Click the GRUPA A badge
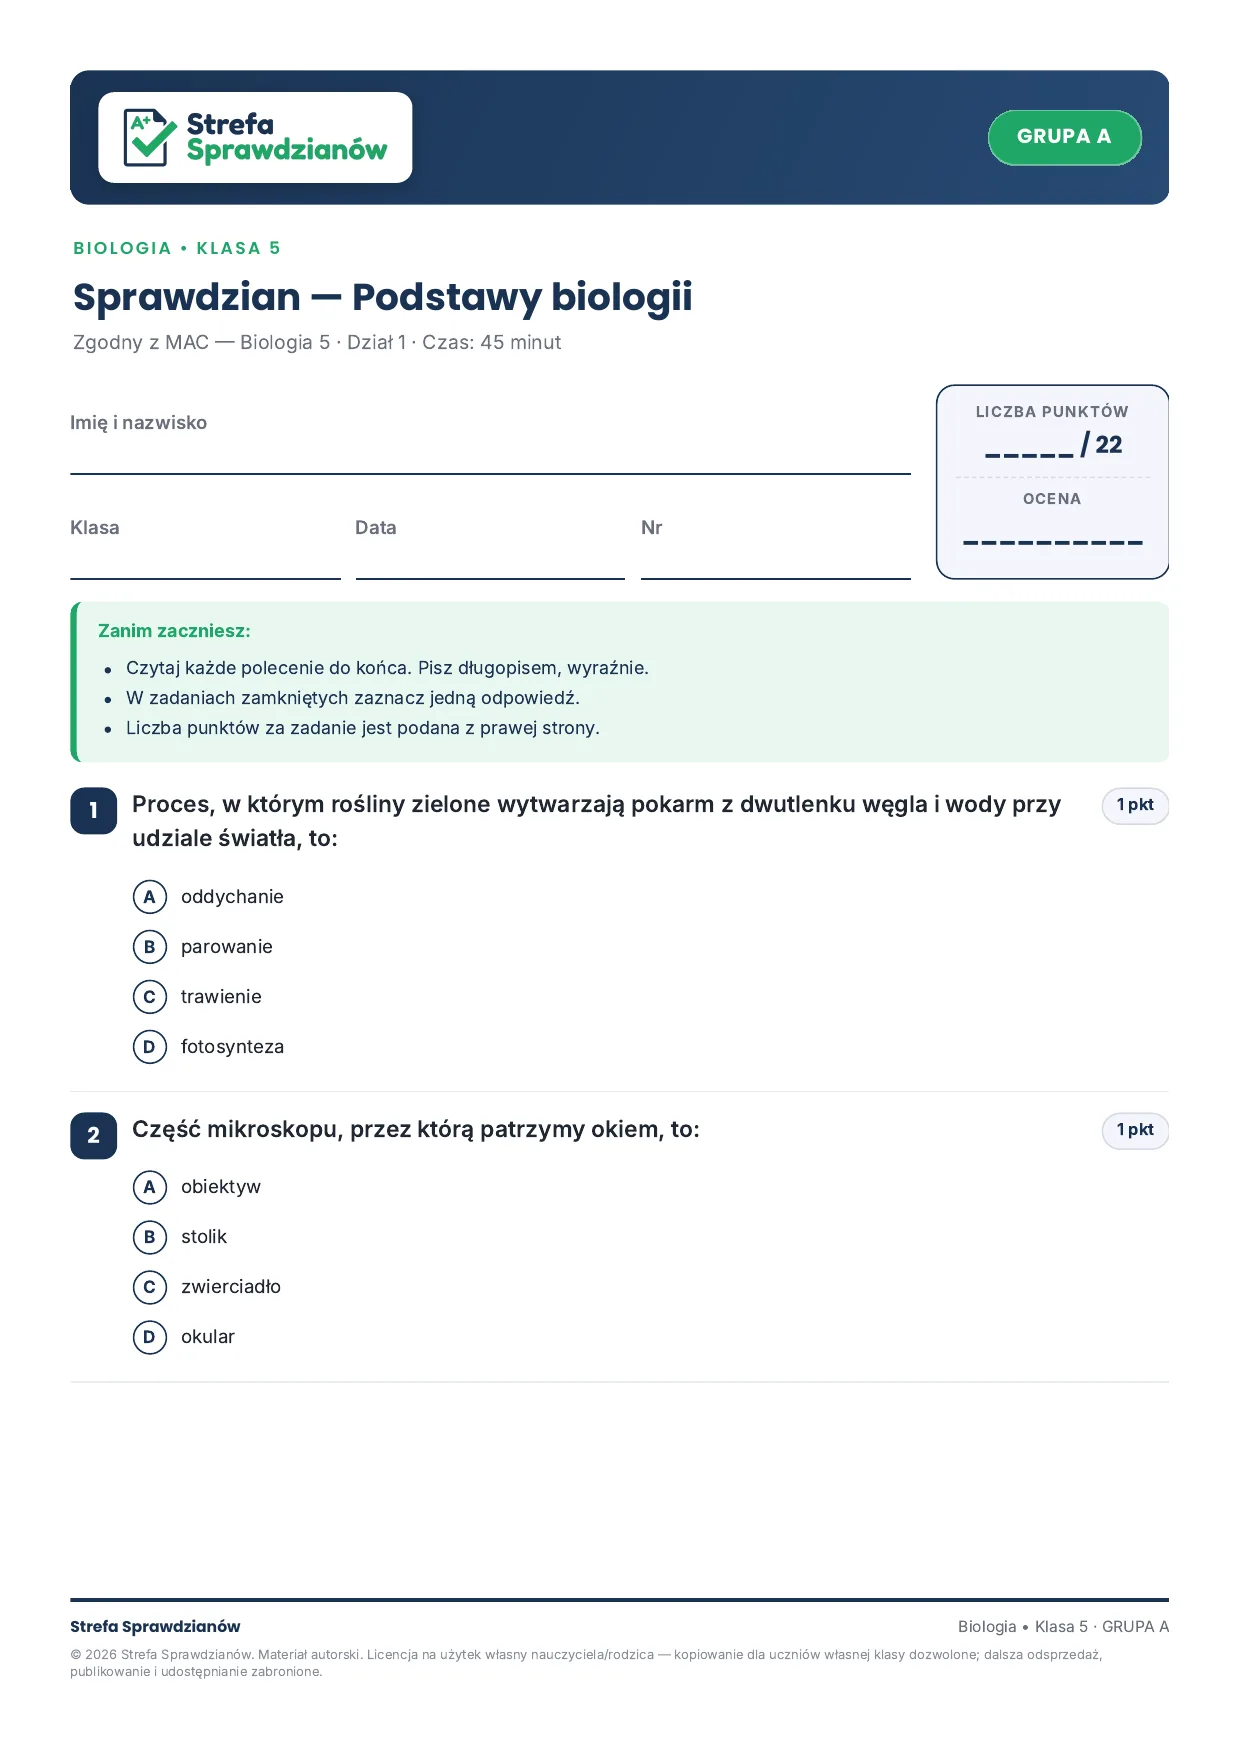 pyautogui.click(x=1064, y=137)
